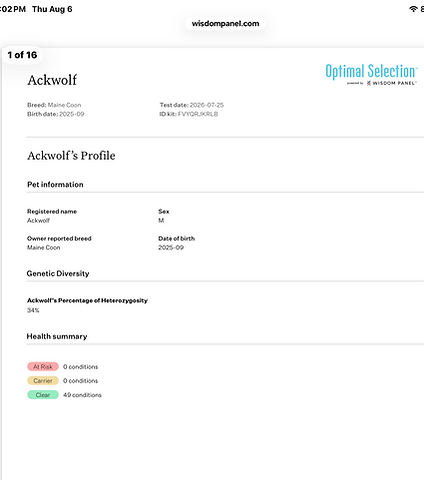Viewport: 424px width, 480px height.
Task: Click the Wisdom Panel logo mark
Action: tap(369, 83)
